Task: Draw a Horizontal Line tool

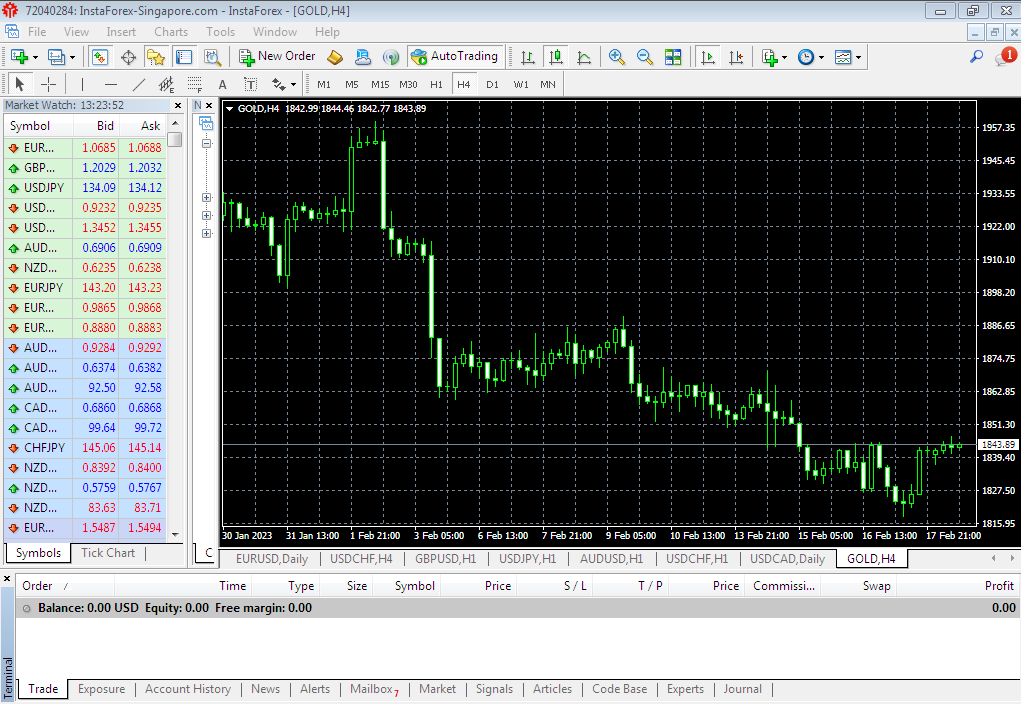Action: (111, 84)
